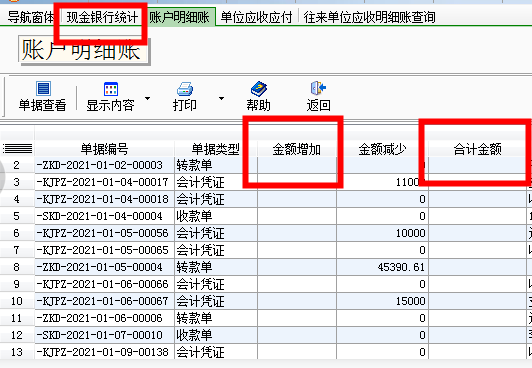
Task: Open the 单据查看 document view icon
Action: click(x=43, y=89)
